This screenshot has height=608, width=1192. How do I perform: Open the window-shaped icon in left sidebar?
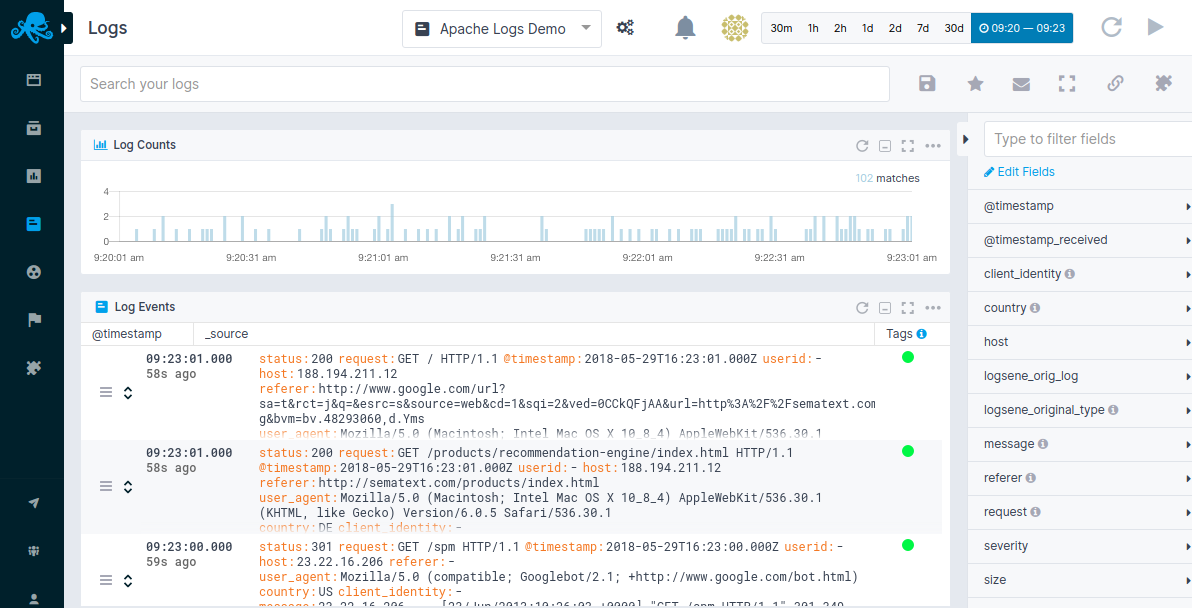(x=33, y=80)
